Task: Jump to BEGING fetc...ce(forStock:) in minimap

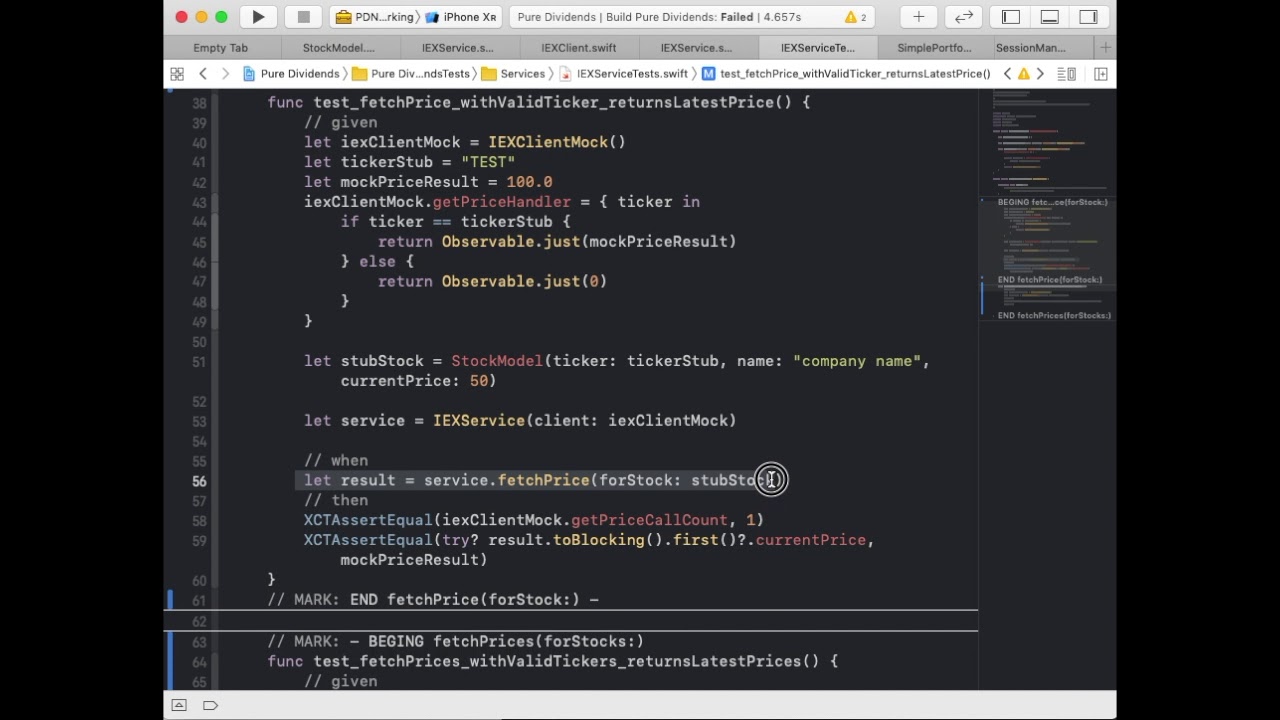Action: 1052,202
